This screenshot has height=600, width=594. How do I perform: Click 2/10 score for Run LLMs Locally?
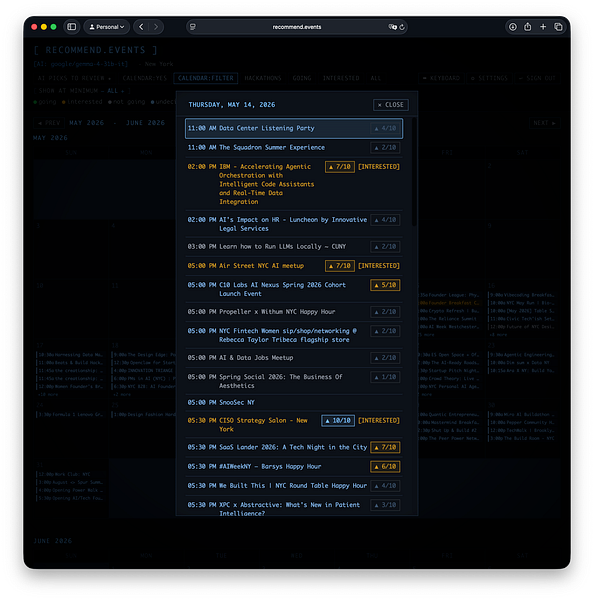coord(385,247)
